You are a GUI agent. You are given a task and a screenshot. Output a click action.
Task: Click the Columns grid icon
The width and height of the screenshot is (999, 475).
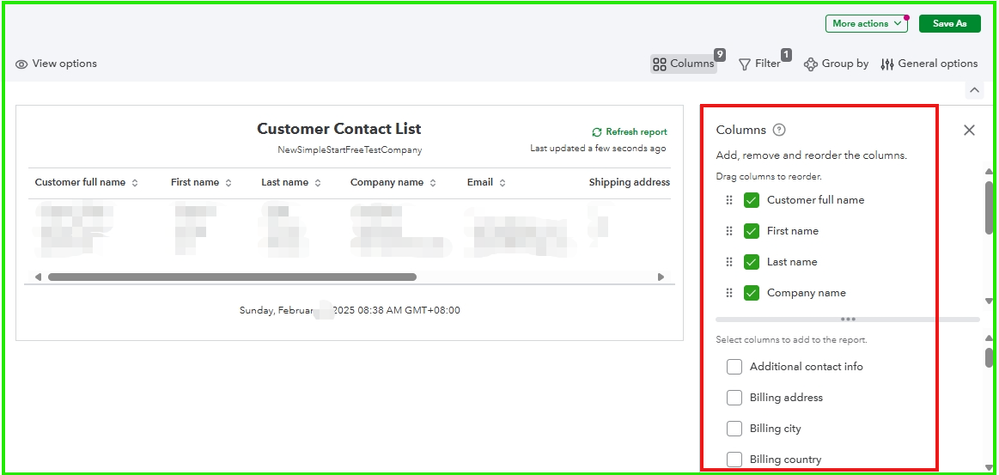[660, 64]
